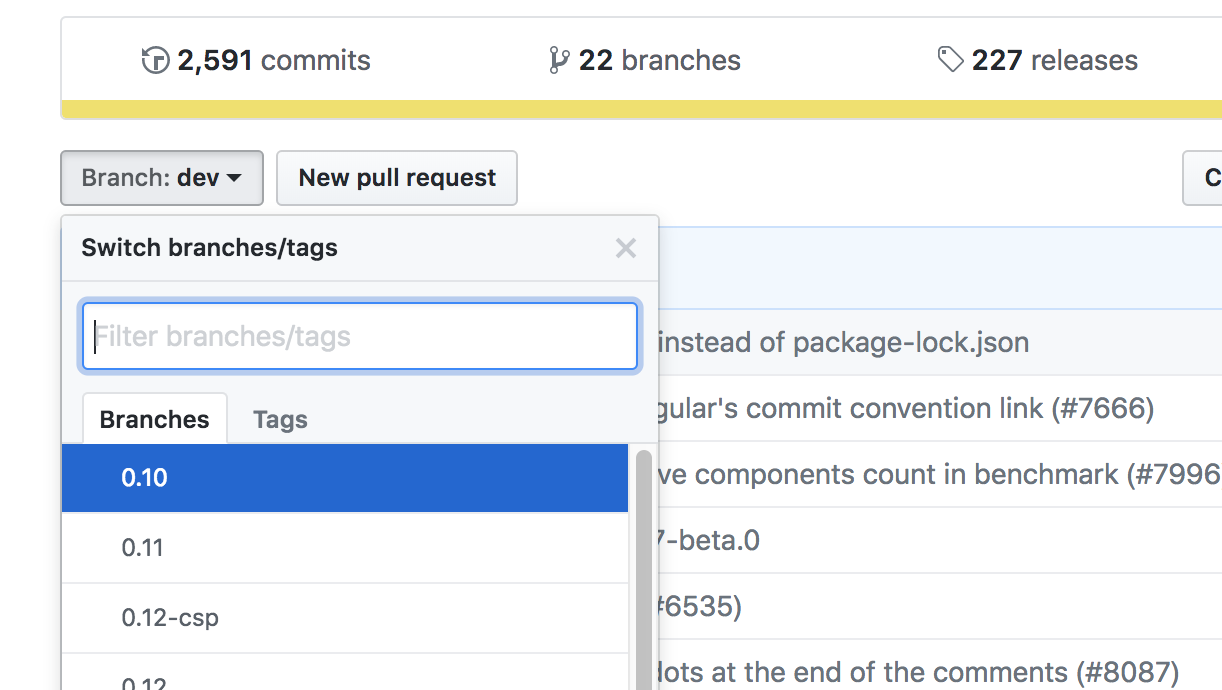
Task: View the 22 branches link
Action: pyautogui.click(x=660, y=61)
